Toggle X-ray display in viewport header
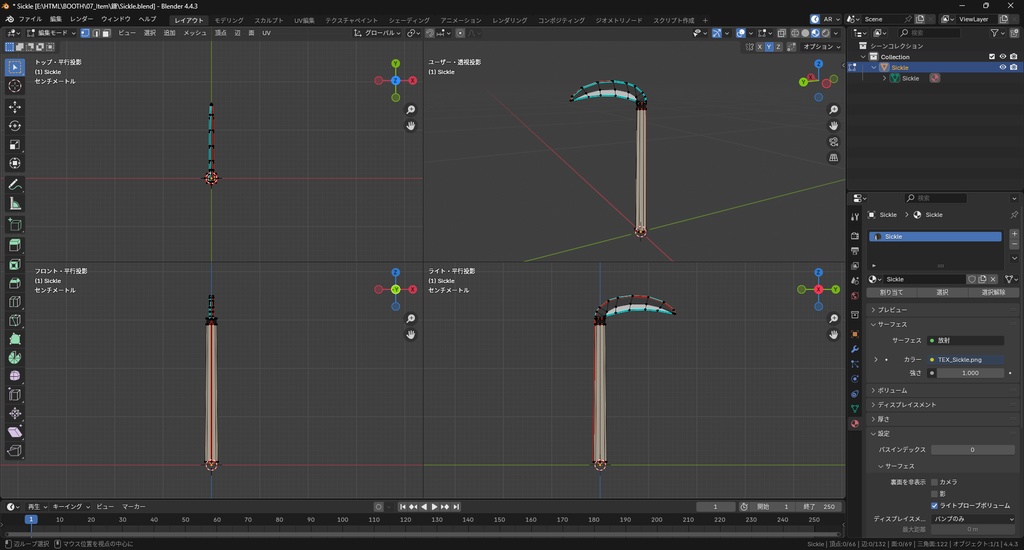 (782, 33)
